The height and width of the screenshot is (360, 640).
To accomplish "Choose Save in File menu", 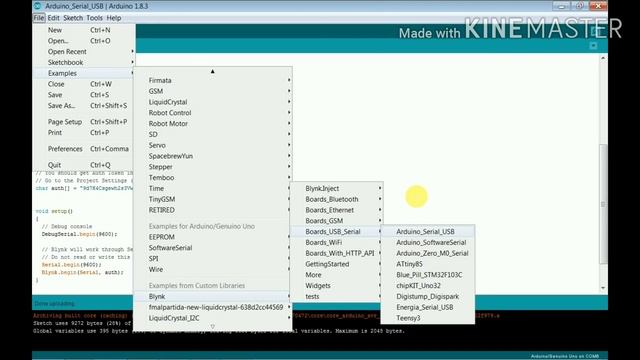I will [x=84, y=95].
